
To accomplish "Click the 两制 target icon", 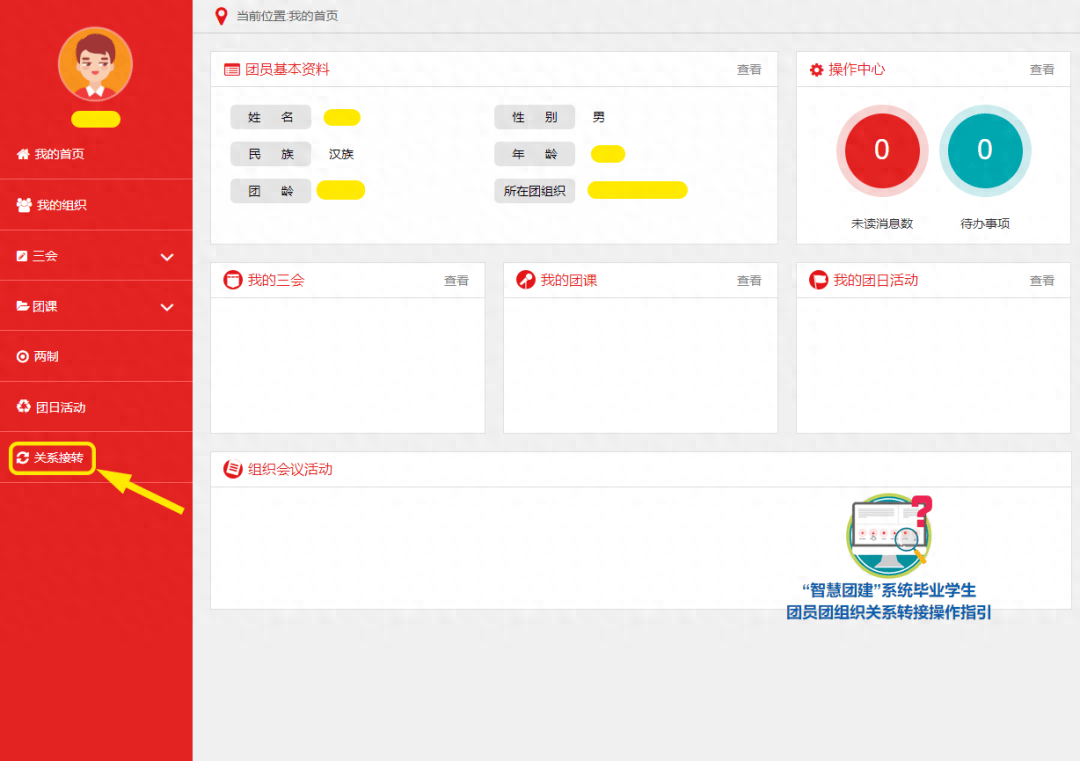I will click(x=23, y=357).
